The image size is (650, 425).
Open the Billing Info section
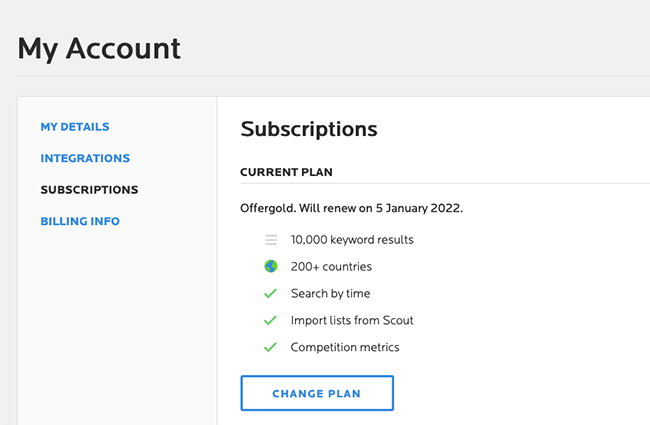click(x=80, y=221)
